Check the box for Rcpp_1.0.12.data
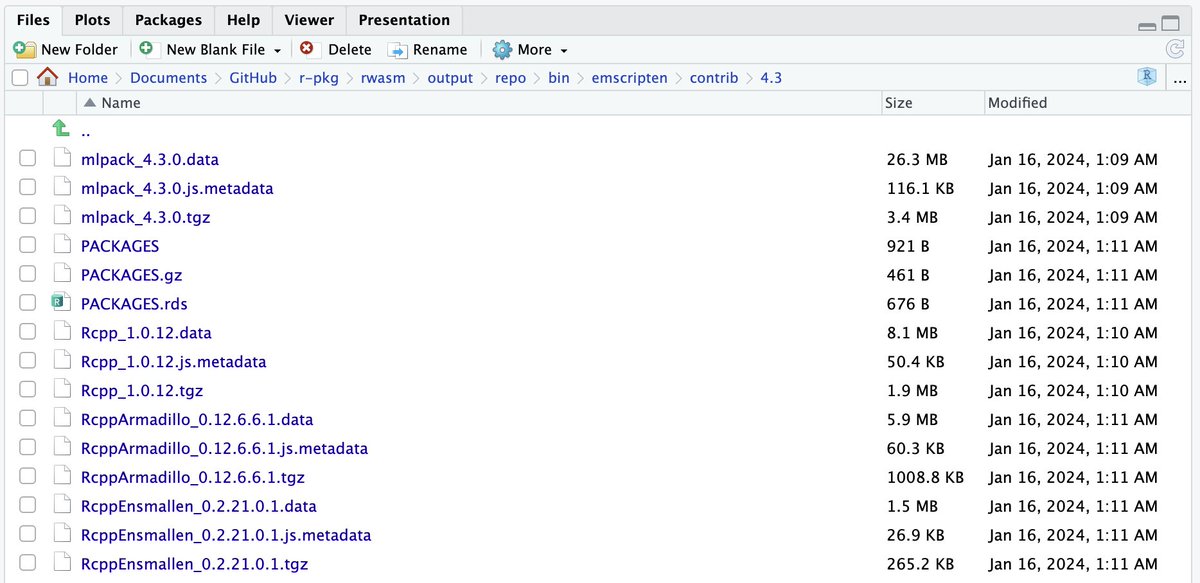 tap(27, 333)
